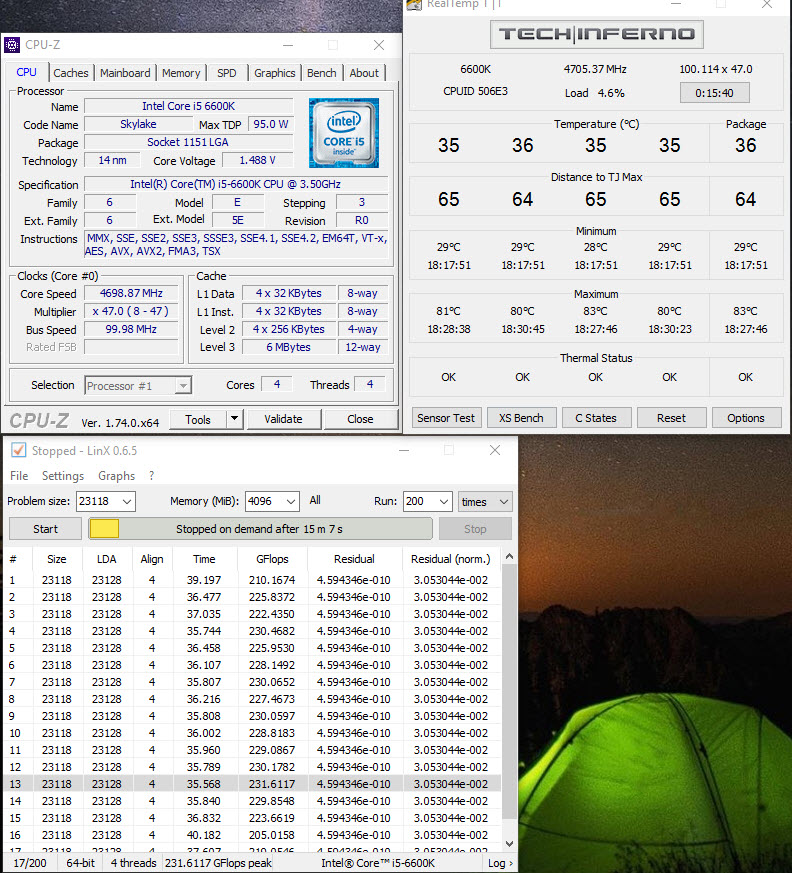The height and width of the screenshot is (873, 792).
Task: Click the Core Voltage value 1.488 V
Action: [257, 160]
